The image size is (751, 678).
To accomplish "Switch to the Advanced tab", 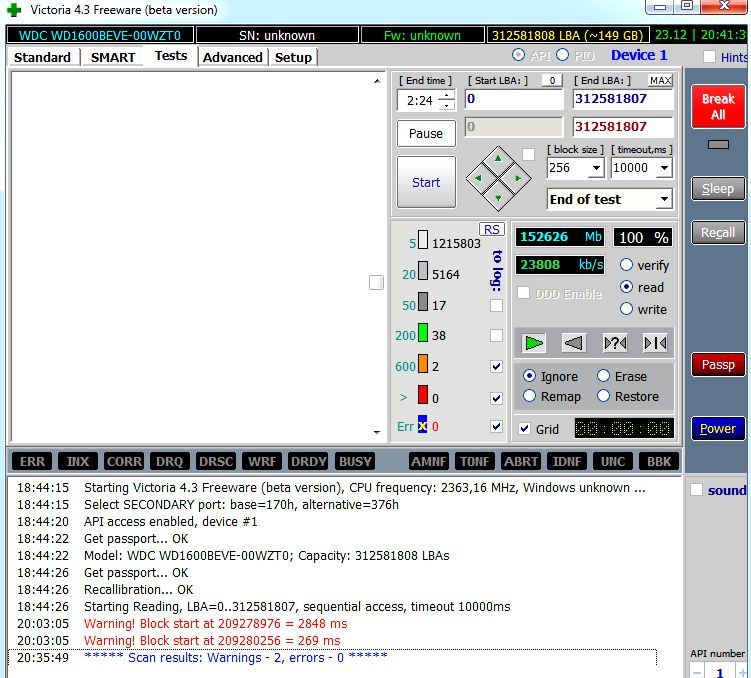I will (x=233, y=57).
